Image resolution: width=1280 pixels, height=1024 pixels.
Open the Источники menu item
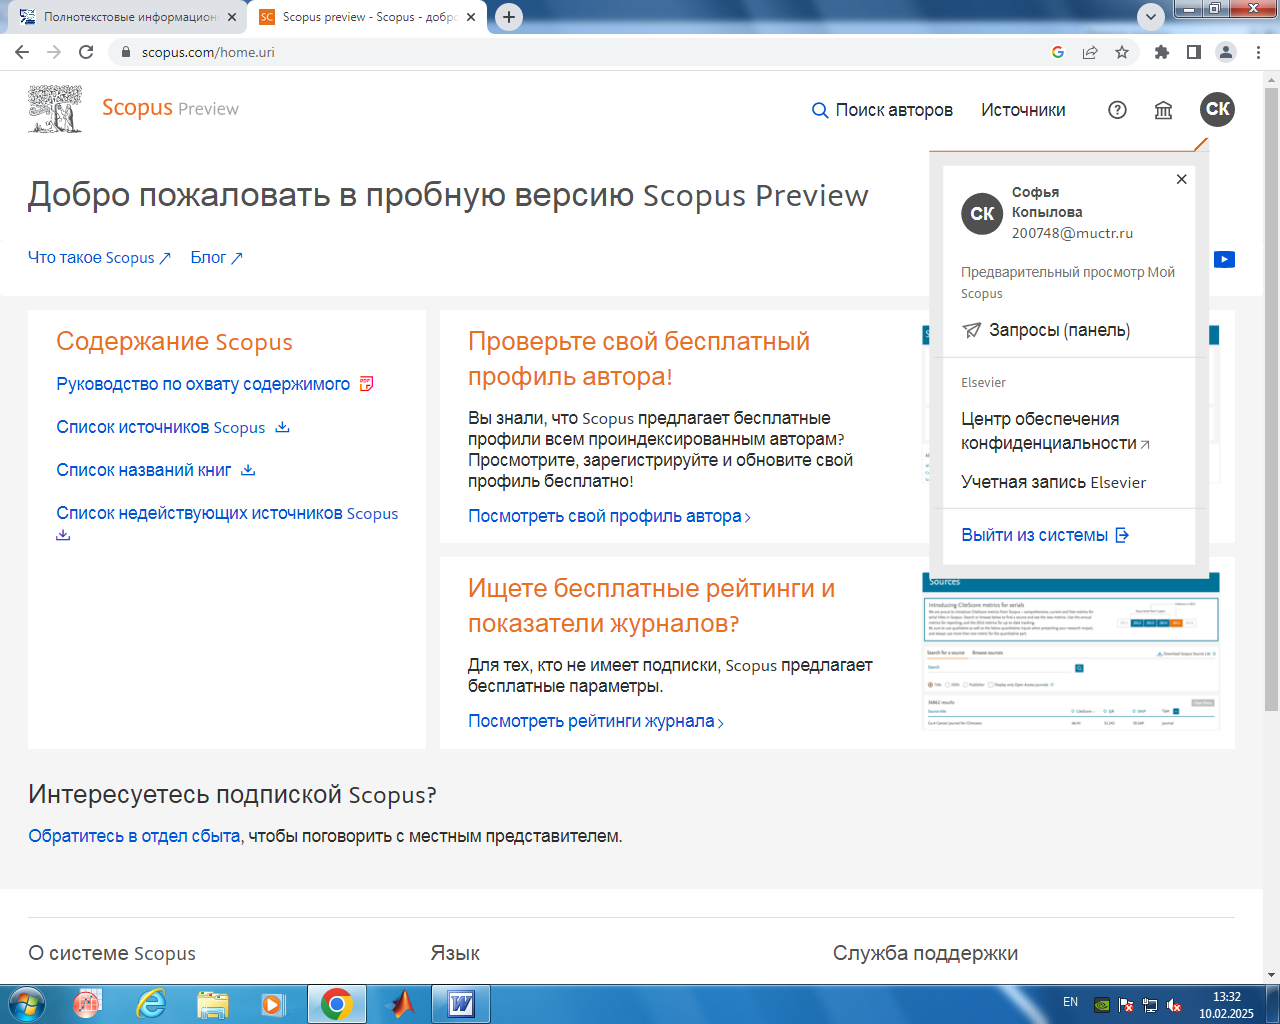click(1023, 110)
